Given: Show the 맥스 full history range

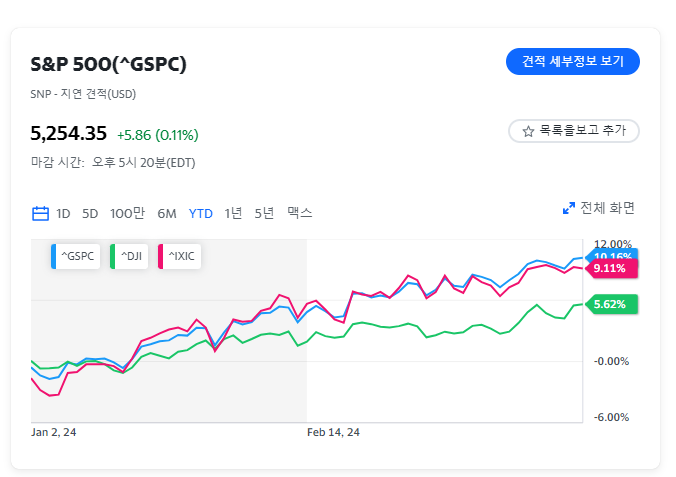Looking at the screenshot, I should pos(300,213).
